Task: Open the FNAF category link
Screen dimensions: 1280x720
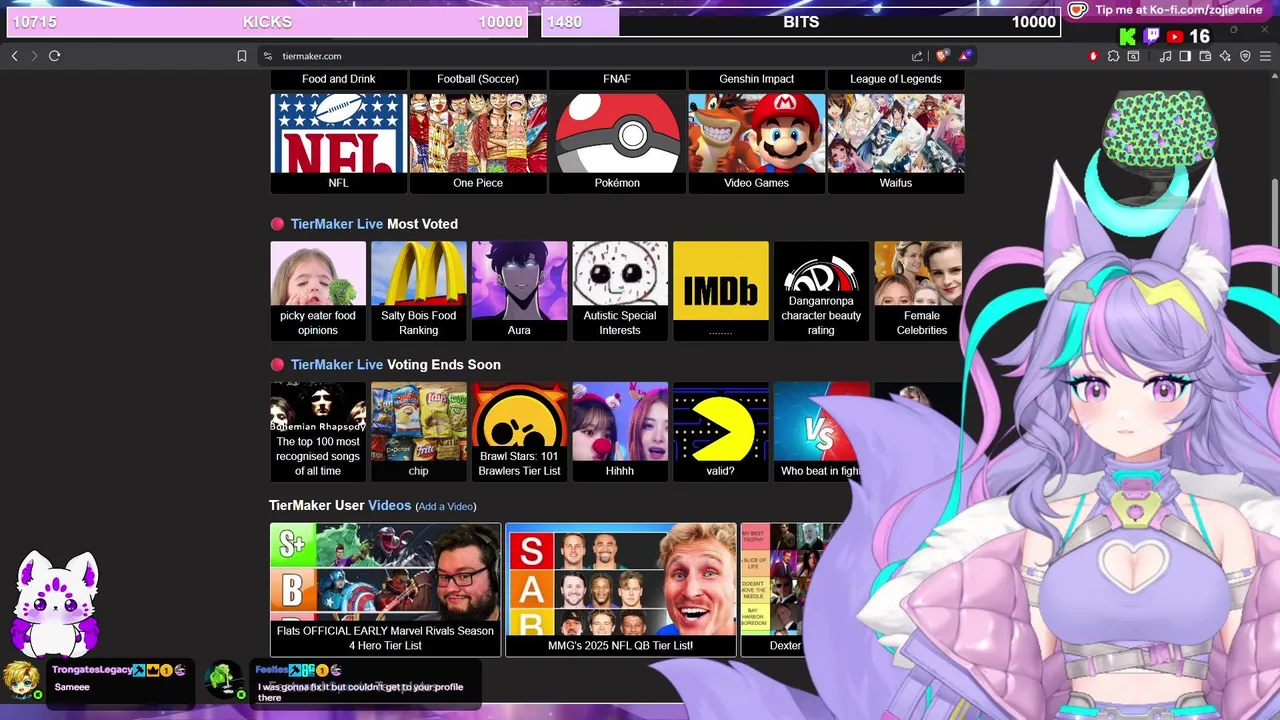Action: pyautogui.click(x=617, y=79)
